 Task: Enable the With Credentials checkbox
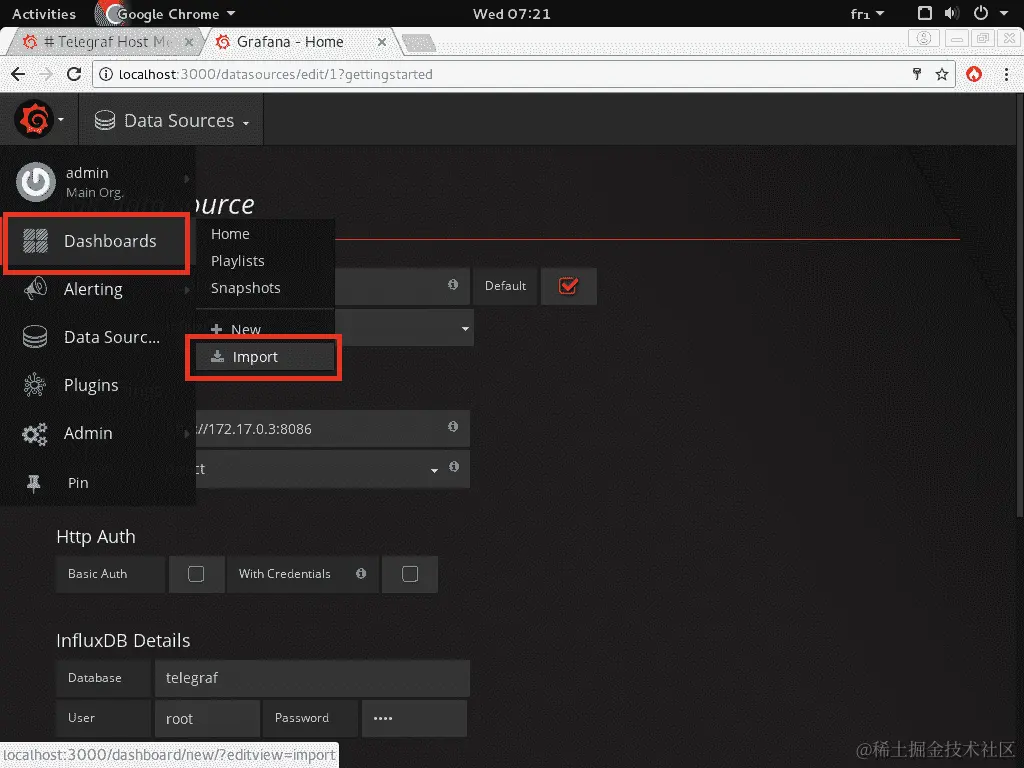click(410, 573)
